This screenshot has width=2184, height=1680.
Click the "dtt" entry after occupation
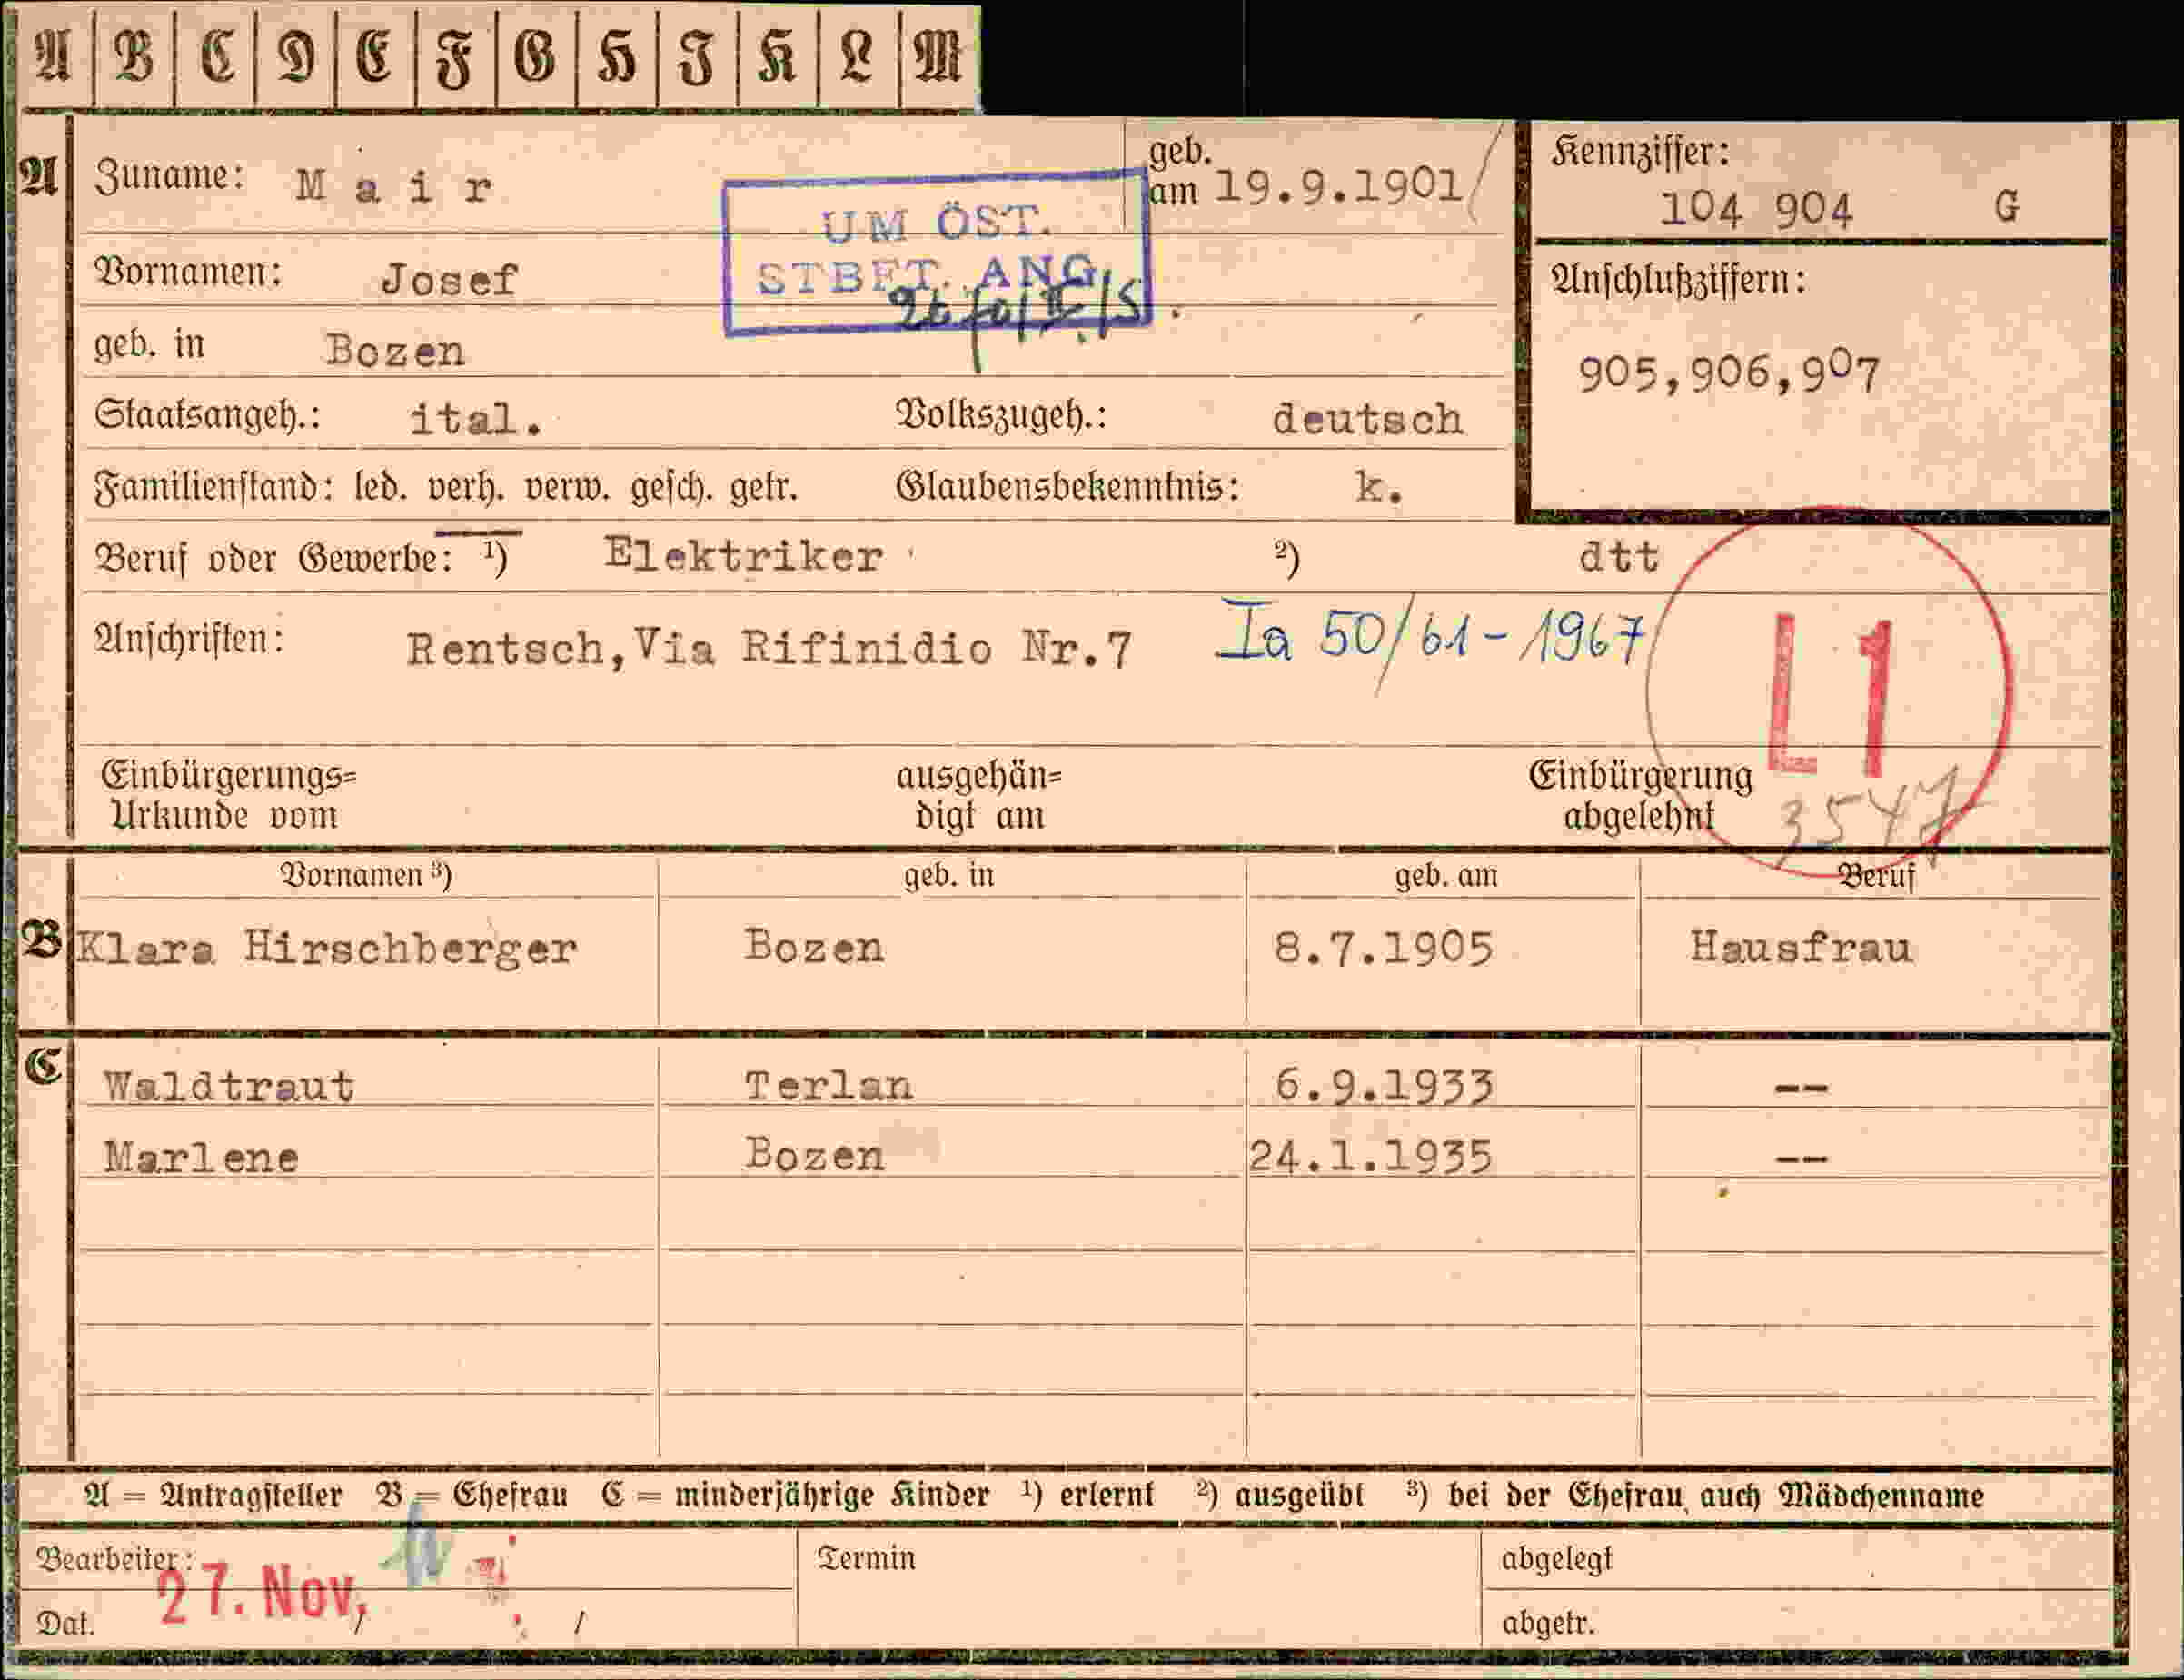[x=1619, y=556]
